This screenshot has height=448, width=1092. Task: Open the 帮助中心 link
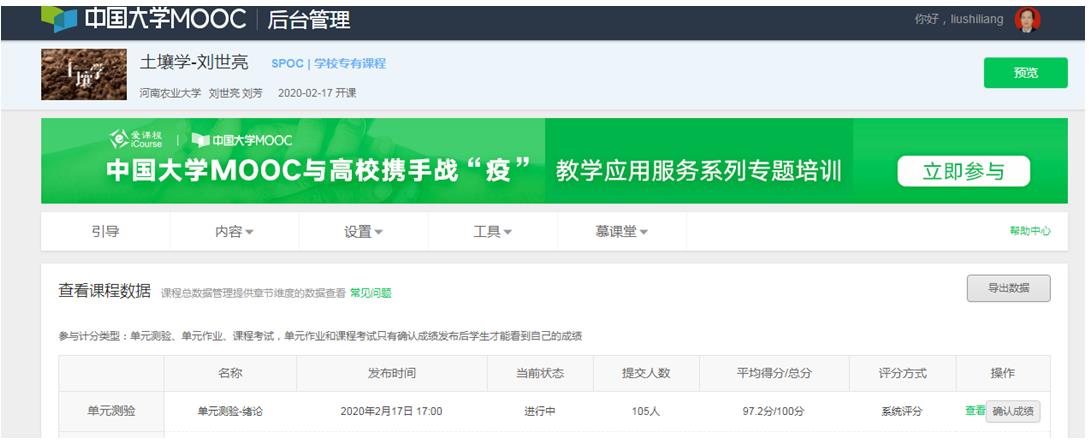(1029, 231)
